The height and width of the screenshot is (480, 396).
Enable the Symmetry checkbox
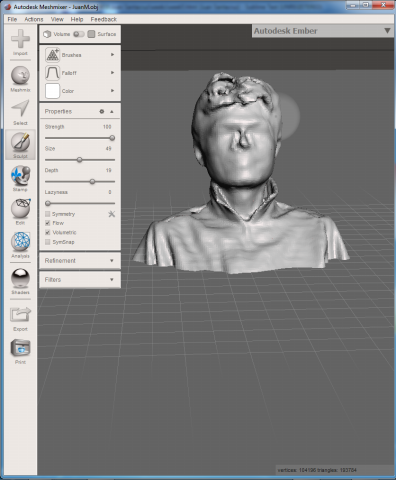pos(48,214)
